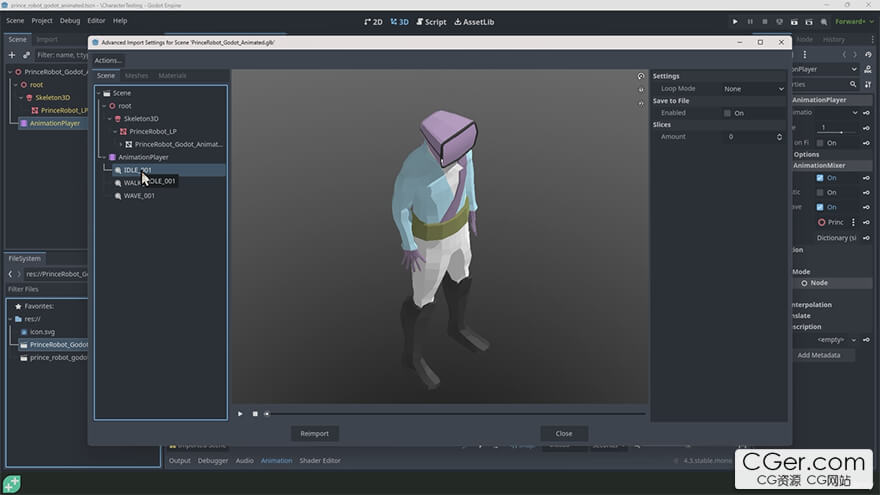Add a new node with the plus icon
880x495 pixels.
click(x=12, y=55)
